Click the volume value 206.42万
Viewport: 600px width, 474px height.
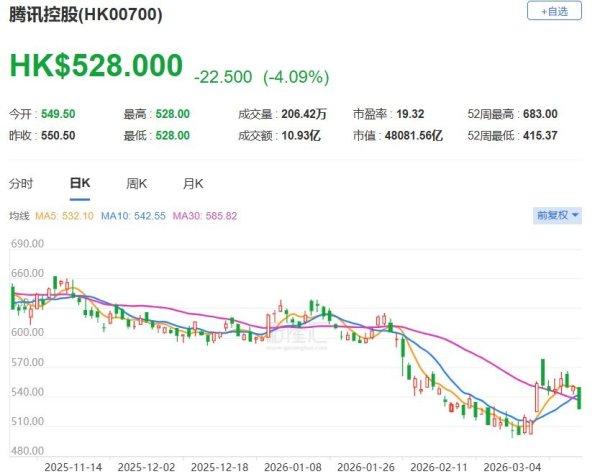coord(304,114)
